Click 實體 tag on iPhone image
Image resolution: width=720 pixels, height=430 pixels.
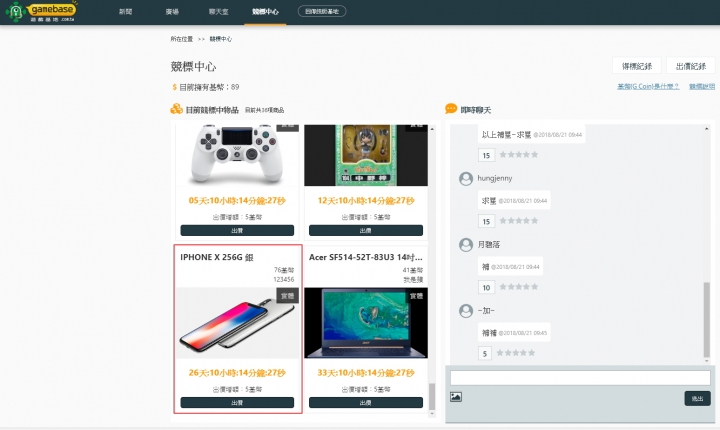click(287, 295)
